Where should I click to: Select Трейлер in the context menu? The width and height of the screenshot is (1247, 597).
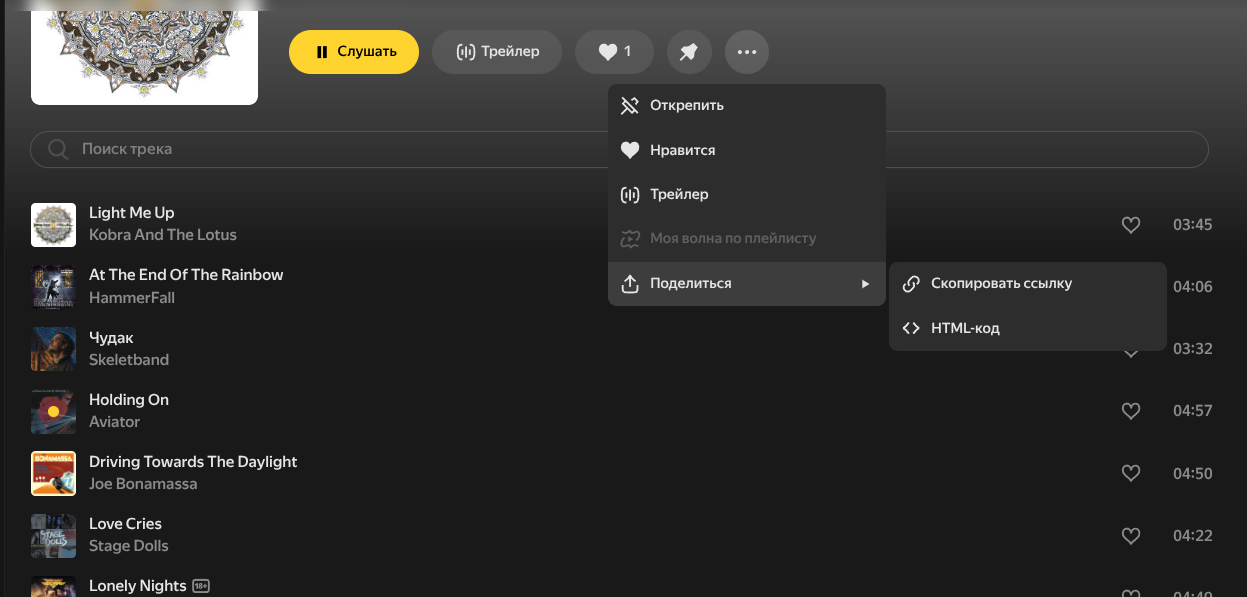coord(679,194)
